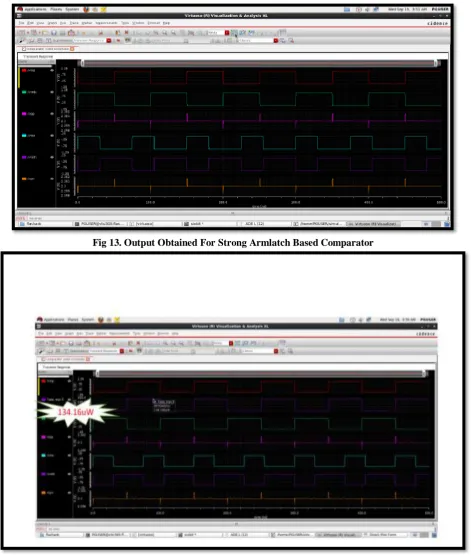Click the green trace color swatch, upper window

pos(24,92)
